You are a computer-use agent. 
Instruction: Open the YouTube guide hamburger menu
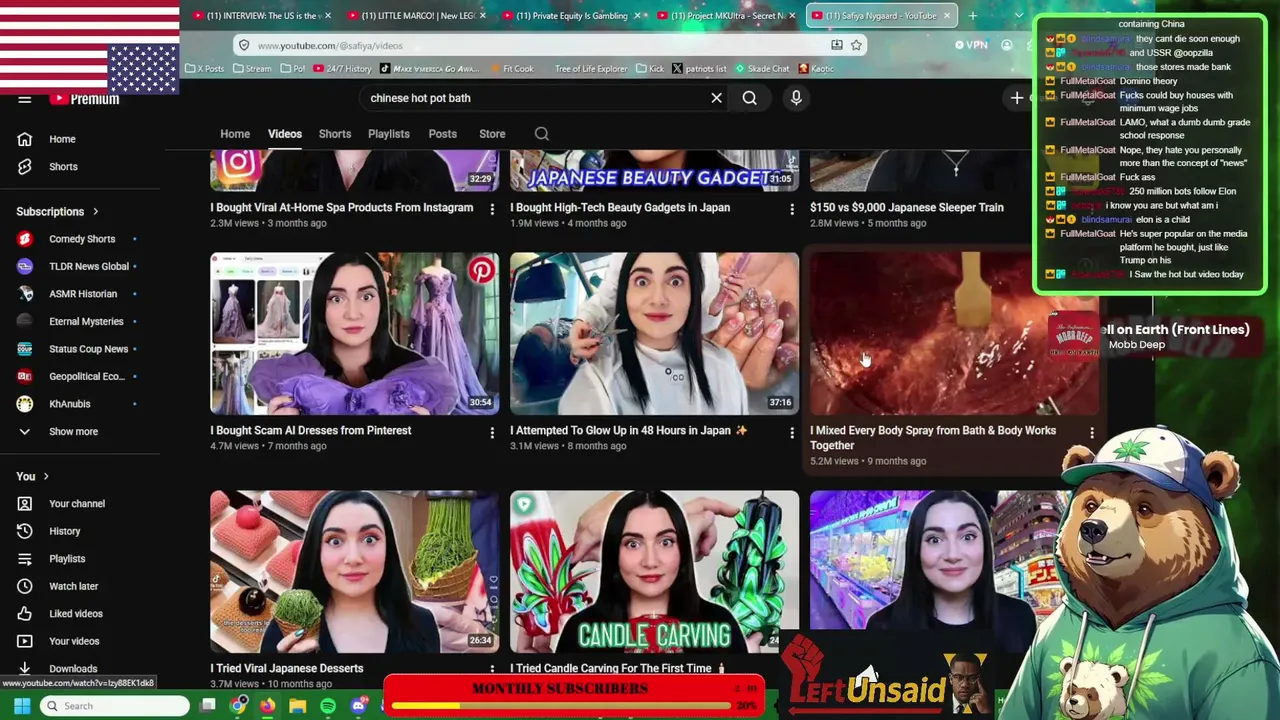24,99
